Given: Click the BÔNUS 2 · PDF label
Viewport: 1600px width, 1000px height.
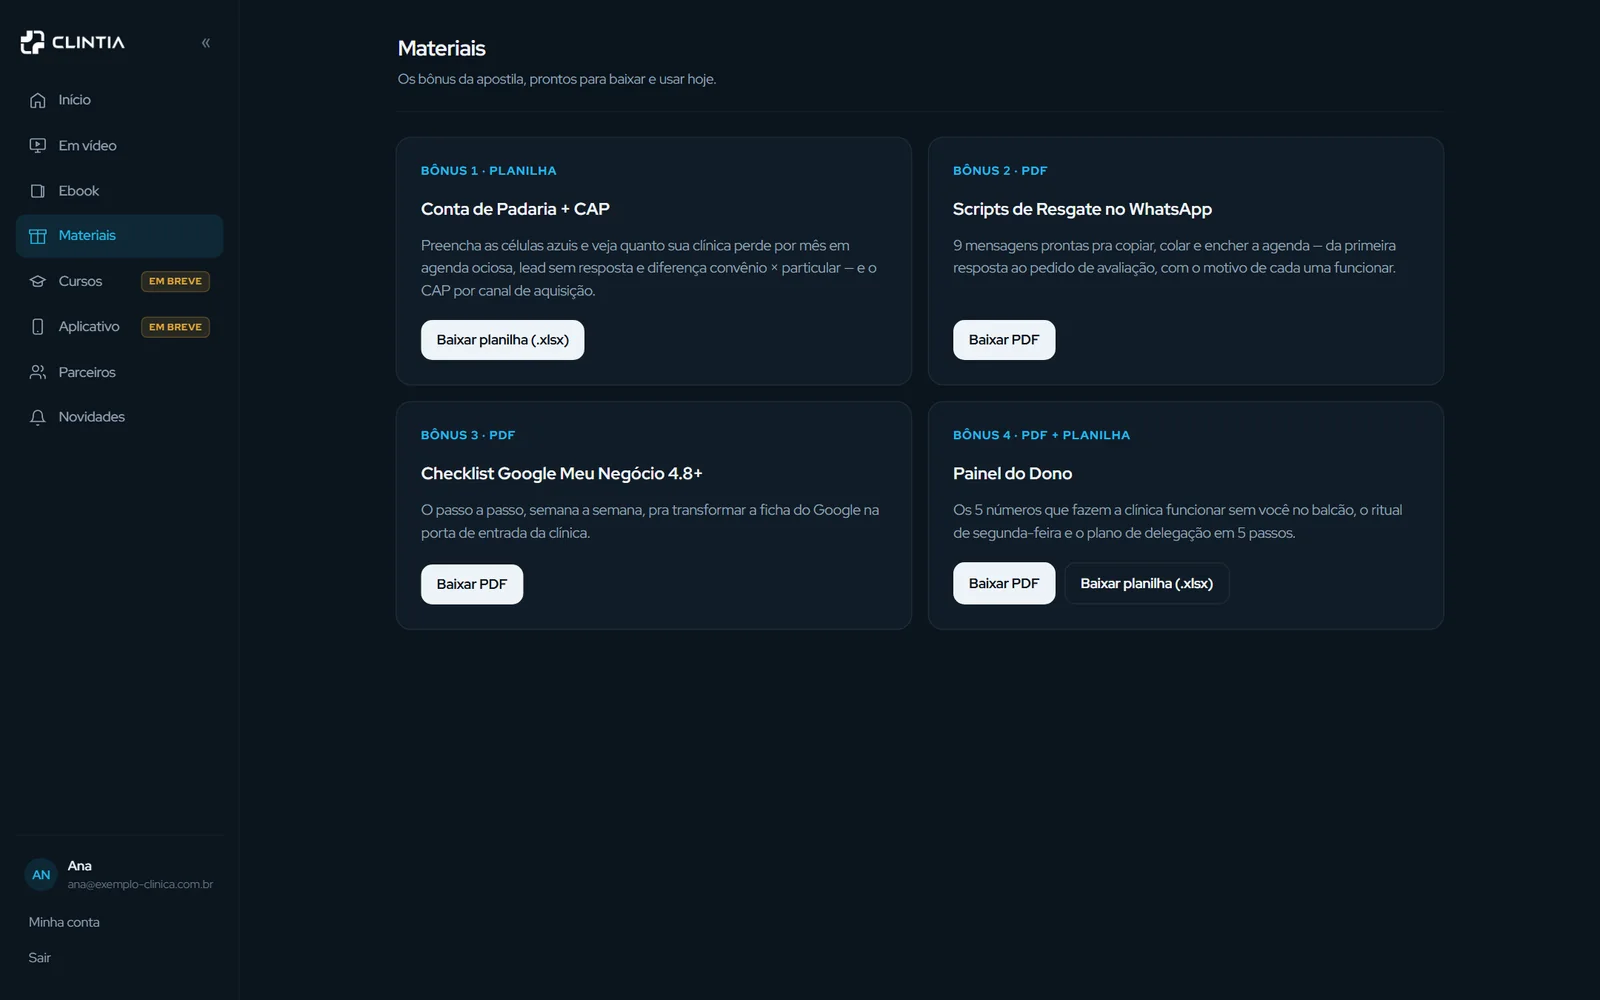Looking at the screenshot, I should coord(1000,171).
